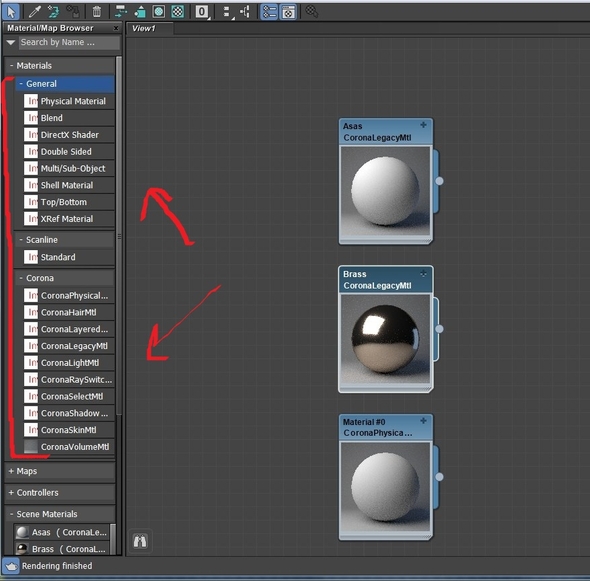Toggle the Material/Map Browser panel button
The image size is (590, 581).
click(x=269, y=12)
